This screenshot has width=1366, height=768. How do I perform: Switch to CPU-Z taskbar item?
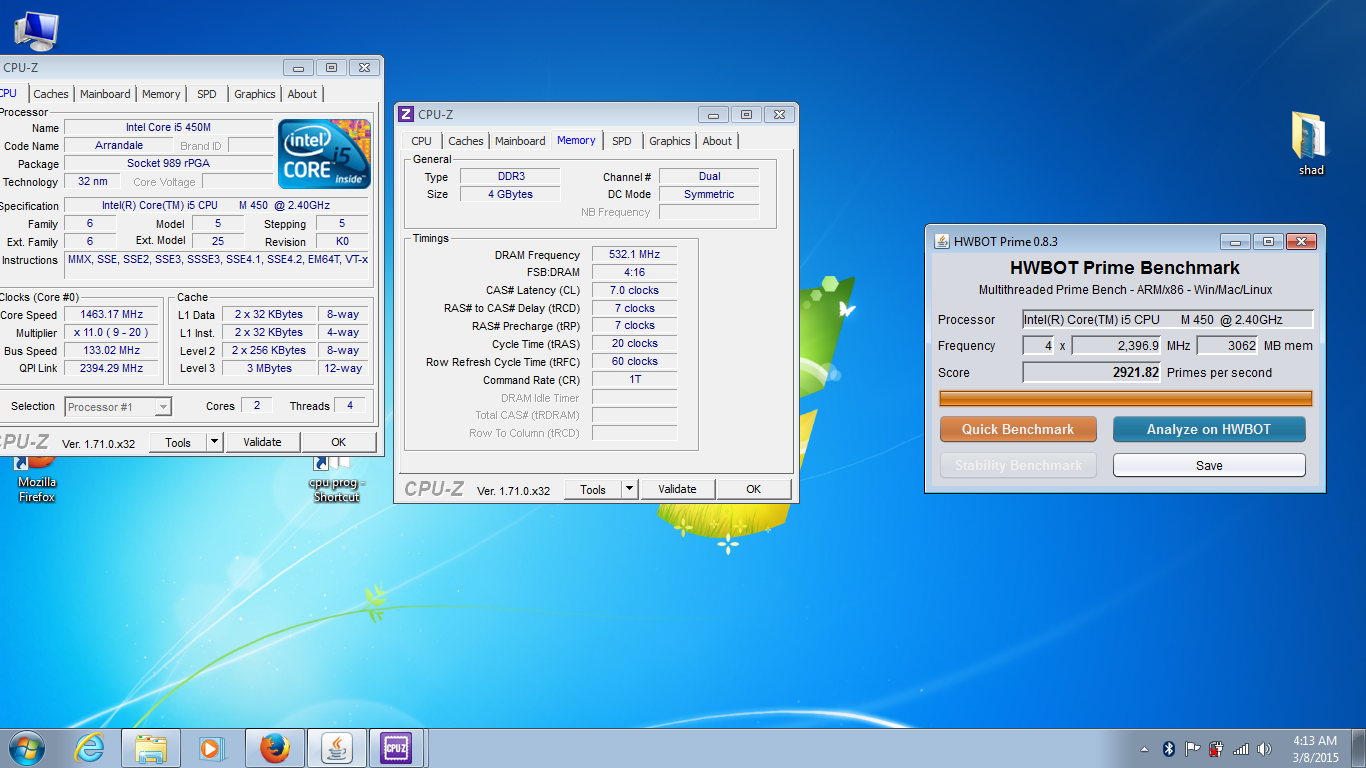(396, 748)
